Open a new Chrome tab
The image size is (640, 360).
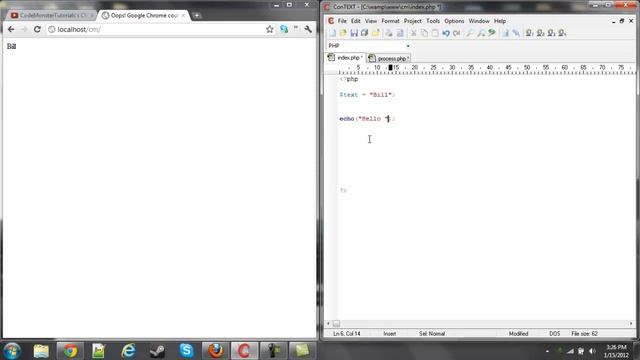point(197,16)
